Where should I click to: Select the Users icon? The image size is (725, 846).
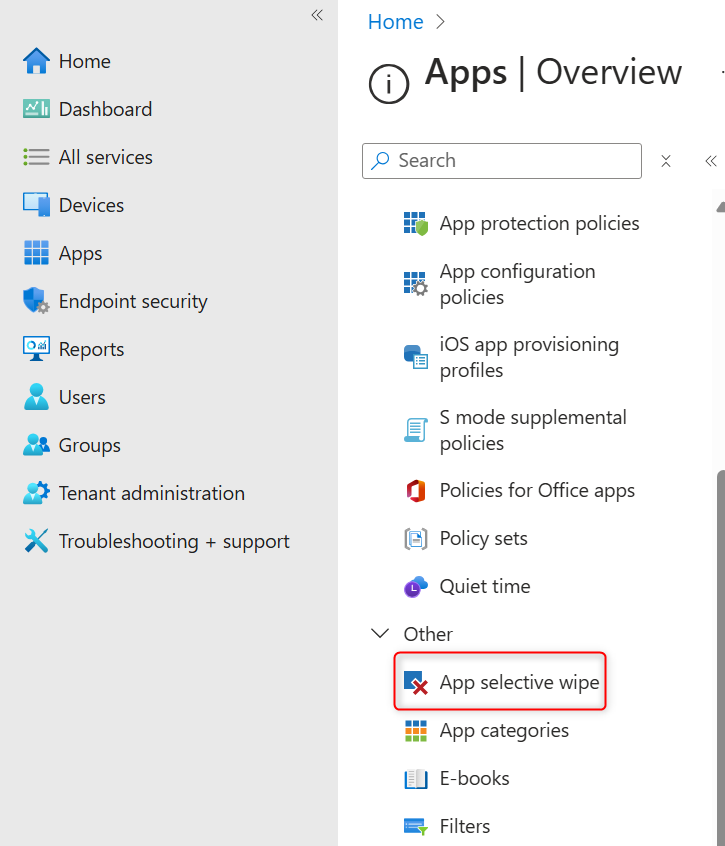[x=34, y=397]
